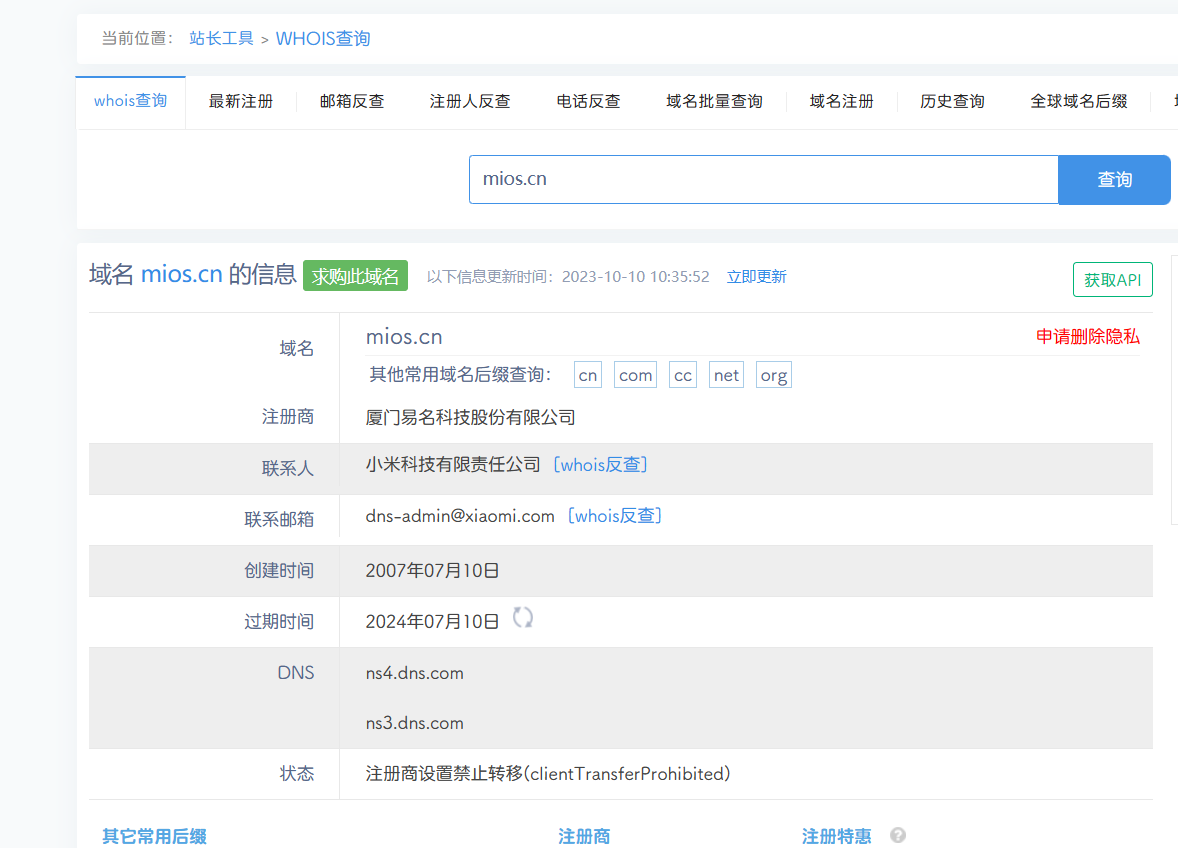Choose the cn suffix box

587,375
